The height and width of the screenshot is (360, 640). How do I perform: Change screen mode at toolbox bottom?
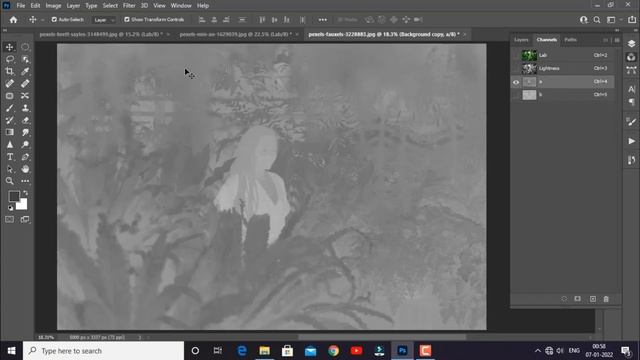coord(25,220)
